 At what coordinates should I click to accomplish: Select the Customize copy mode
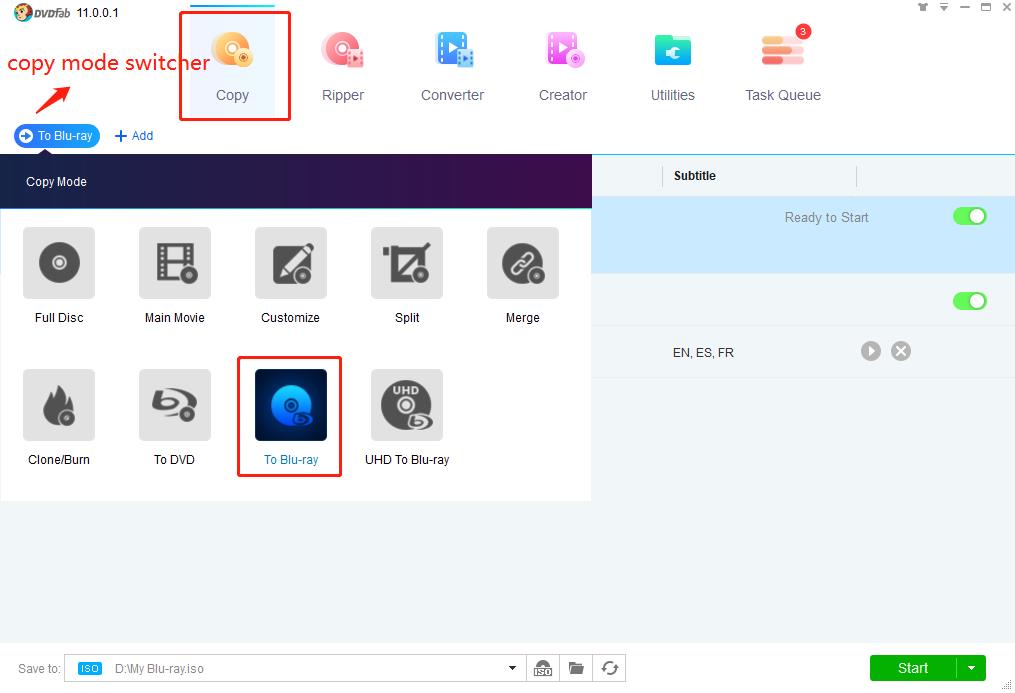291,276
